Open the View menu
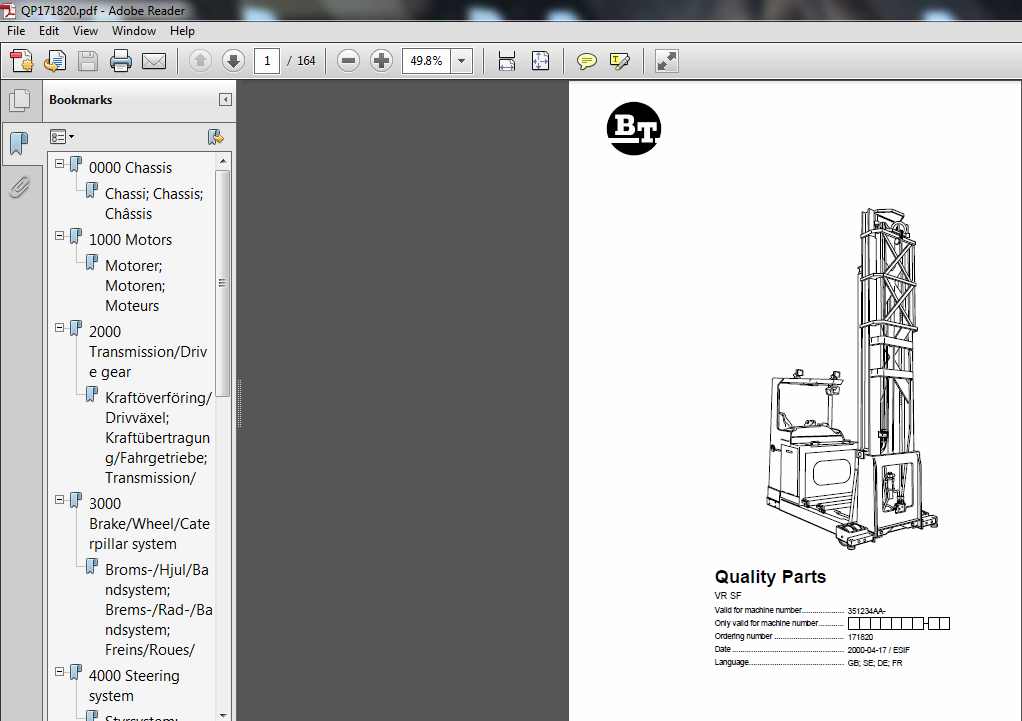 pyautogui.click(x=85, y=31)
